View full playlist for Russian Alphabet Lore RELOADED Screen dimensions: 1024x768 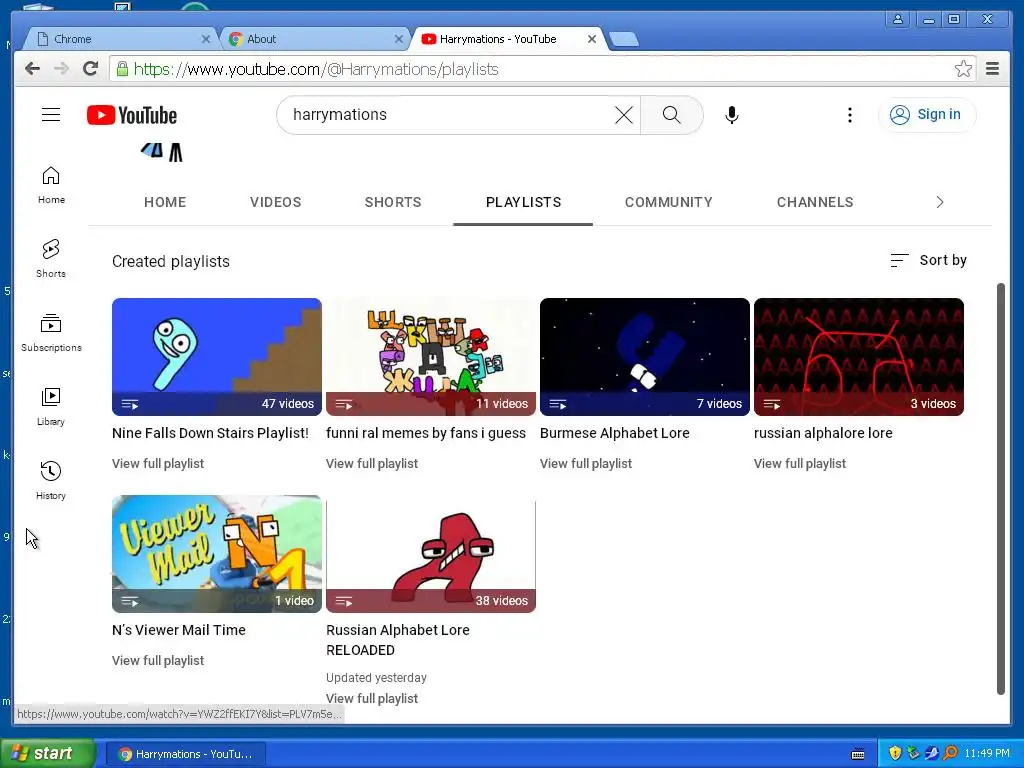[x=372, y=699]
